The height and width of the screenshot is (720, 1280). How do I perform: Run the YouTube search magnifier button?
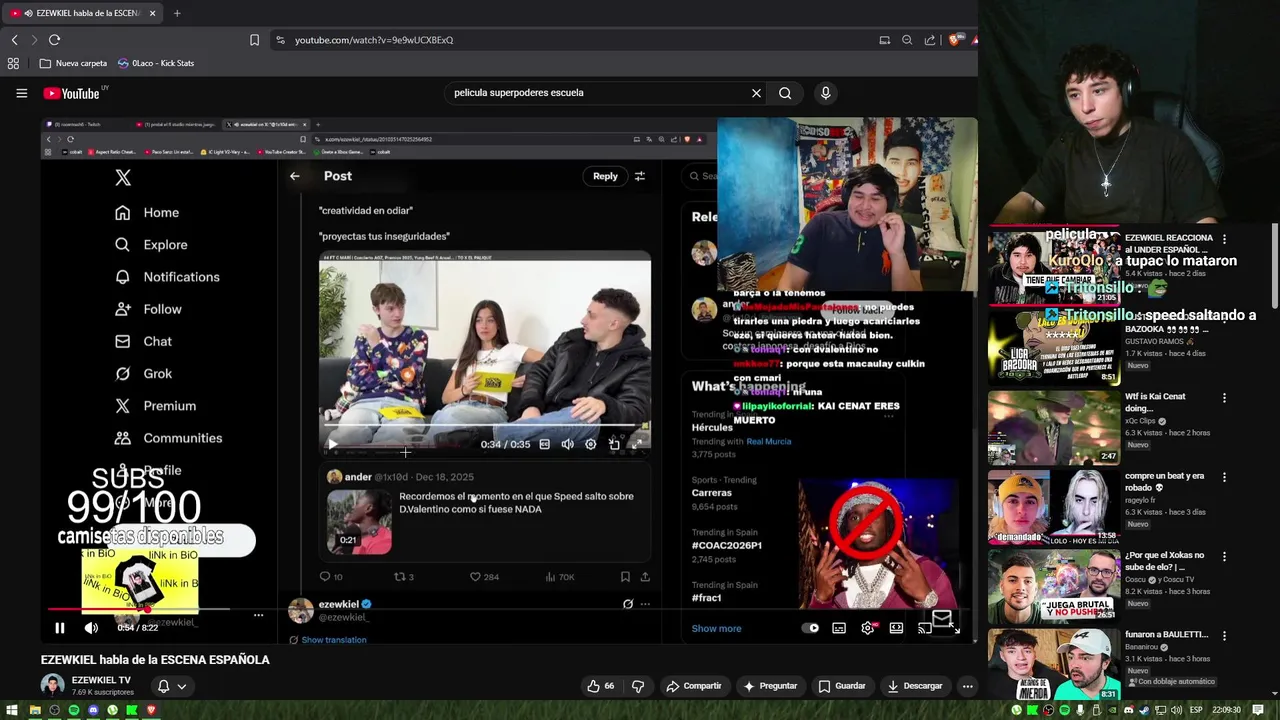785,93
